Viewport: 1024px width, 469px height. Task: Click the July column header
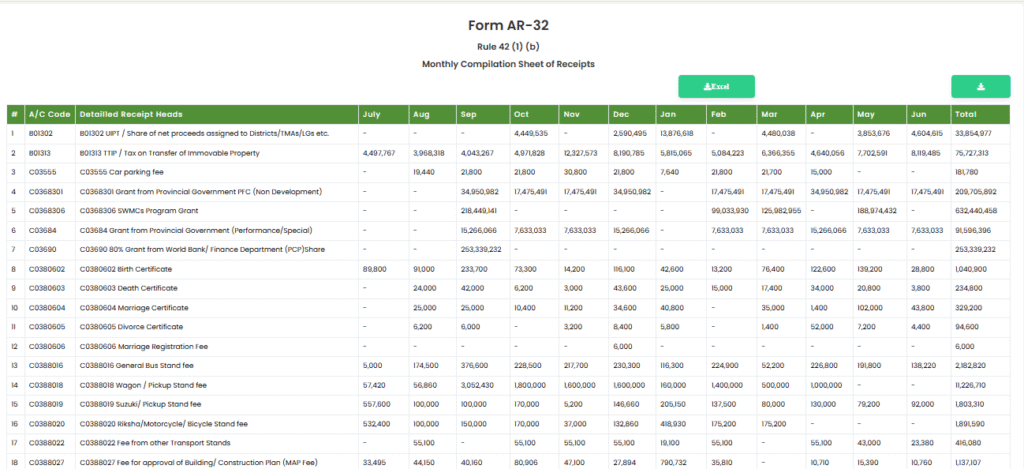click(x=371, y=114)
